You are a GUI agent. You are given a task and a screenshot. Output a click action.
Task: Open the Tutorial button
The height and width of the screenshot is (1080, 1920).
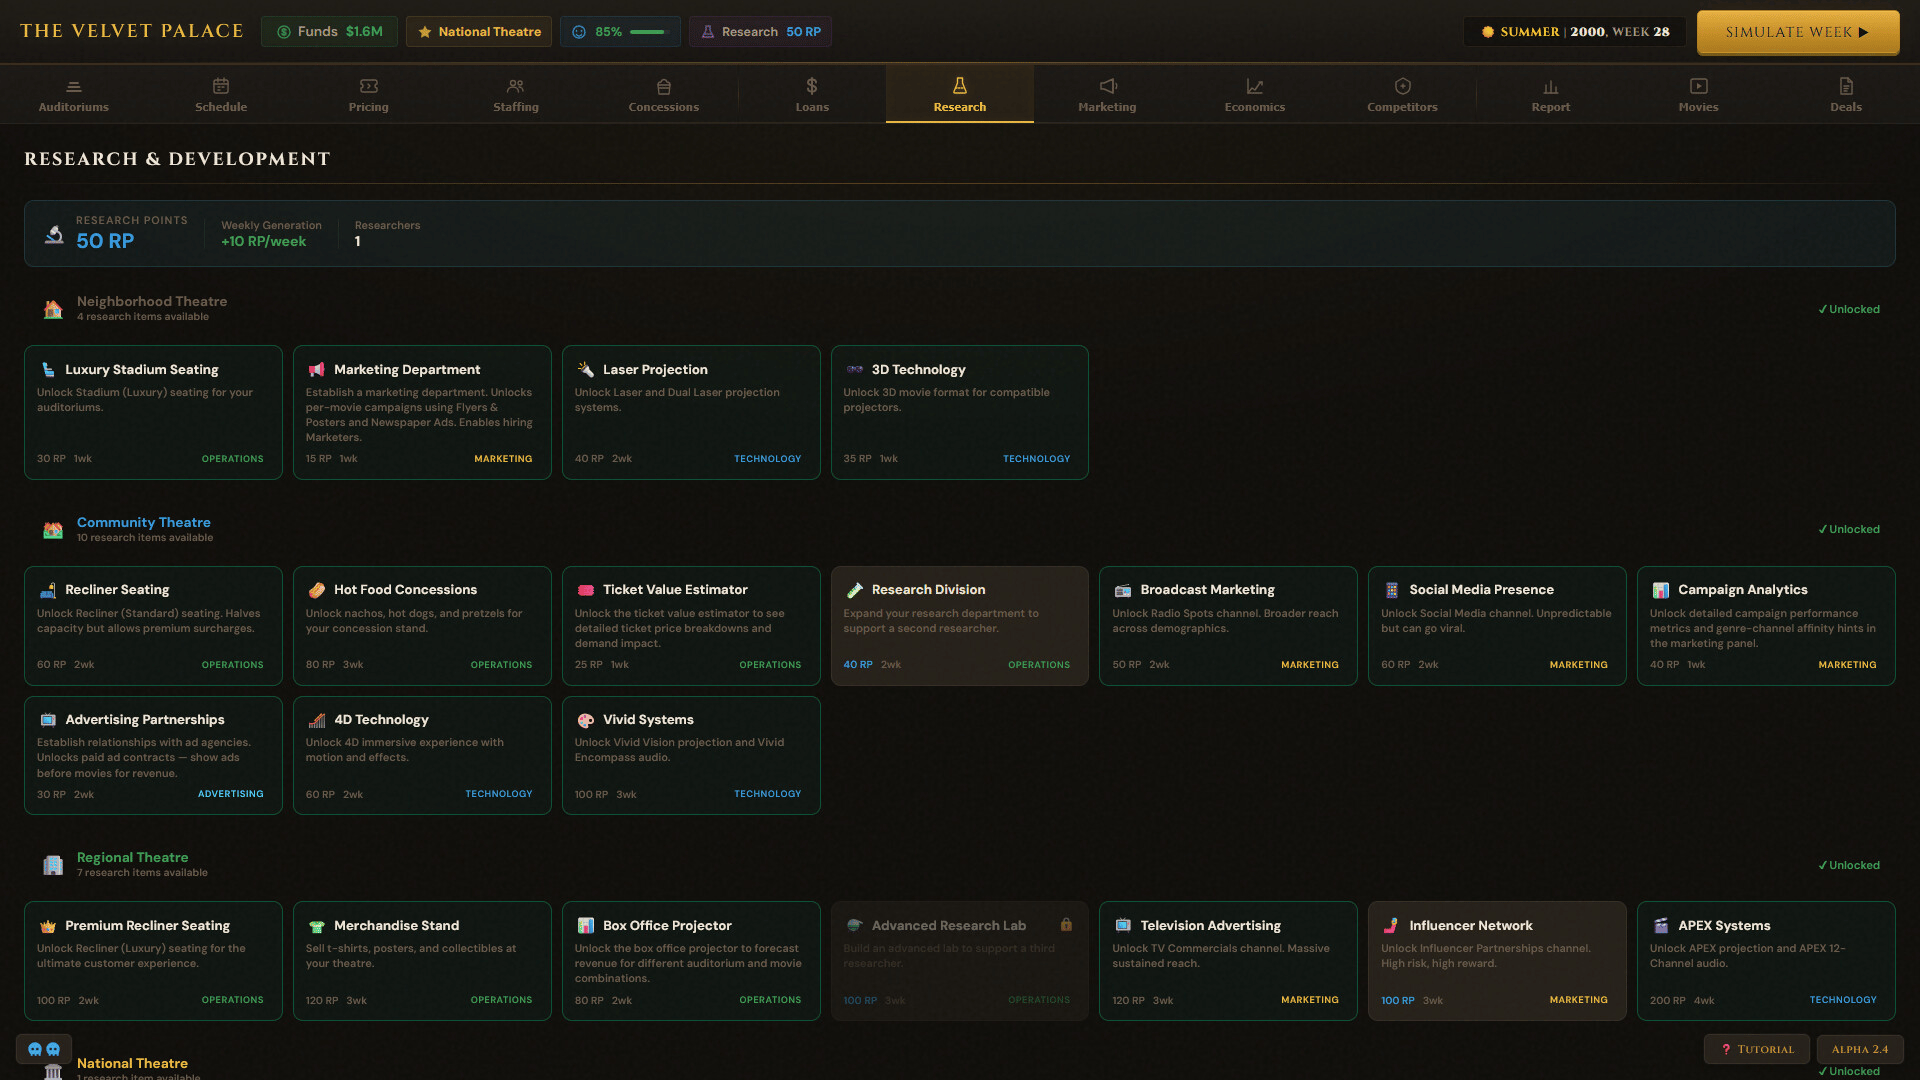tap(1756, 1049)
